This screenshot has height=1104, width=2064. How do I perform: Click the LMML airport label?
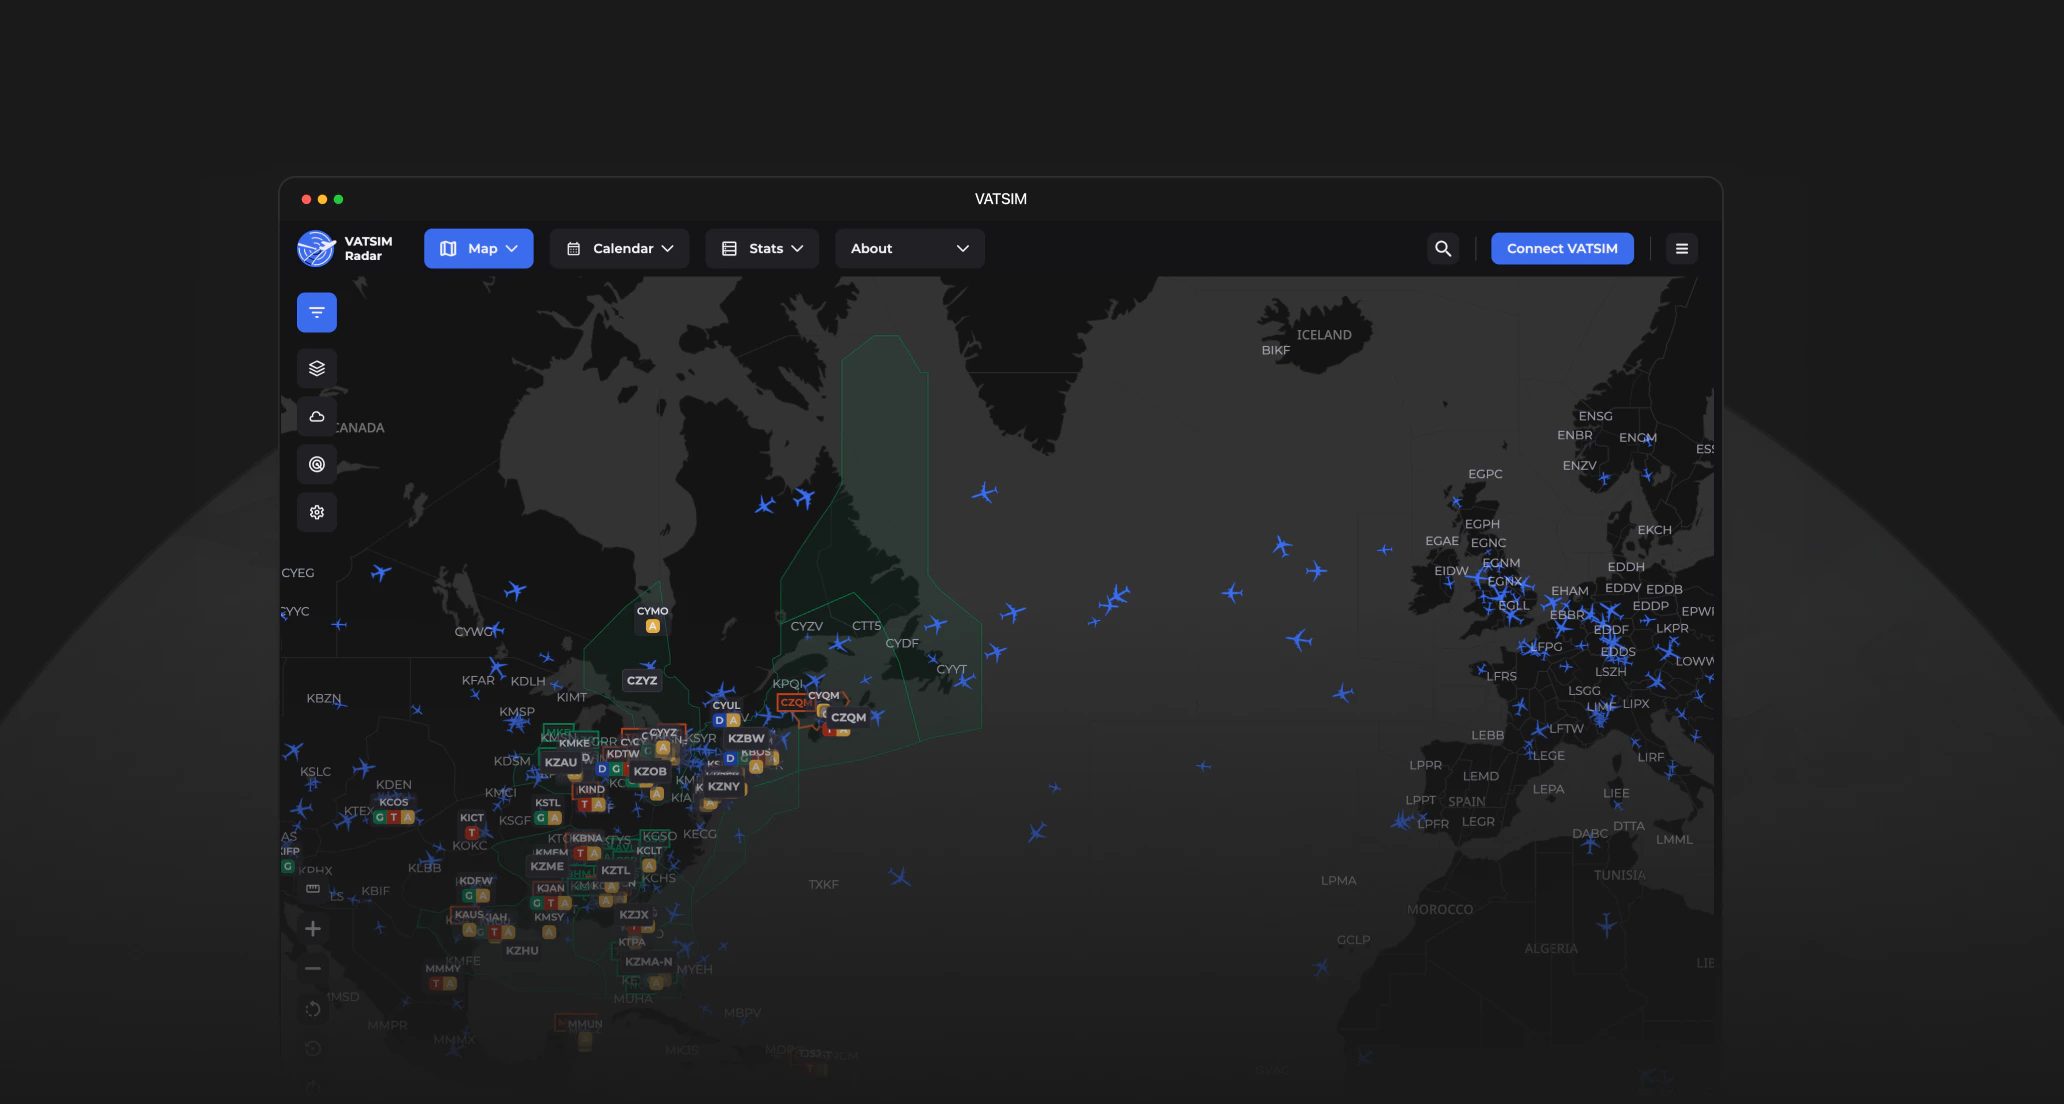(1675, 839)
